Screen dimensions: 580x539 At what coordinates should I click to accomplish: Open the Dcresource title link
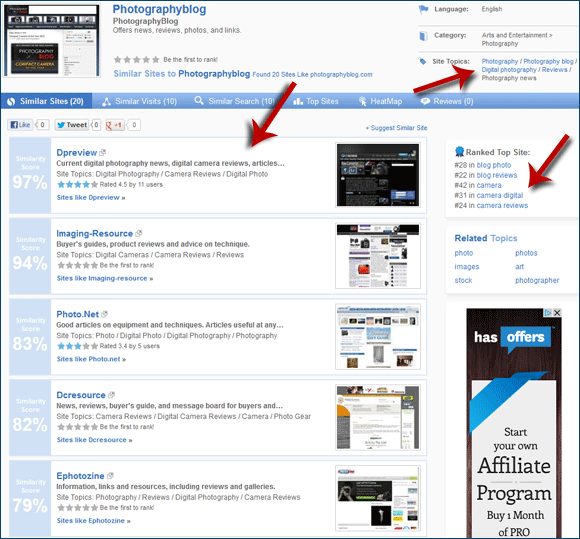[x=81, y=395]
